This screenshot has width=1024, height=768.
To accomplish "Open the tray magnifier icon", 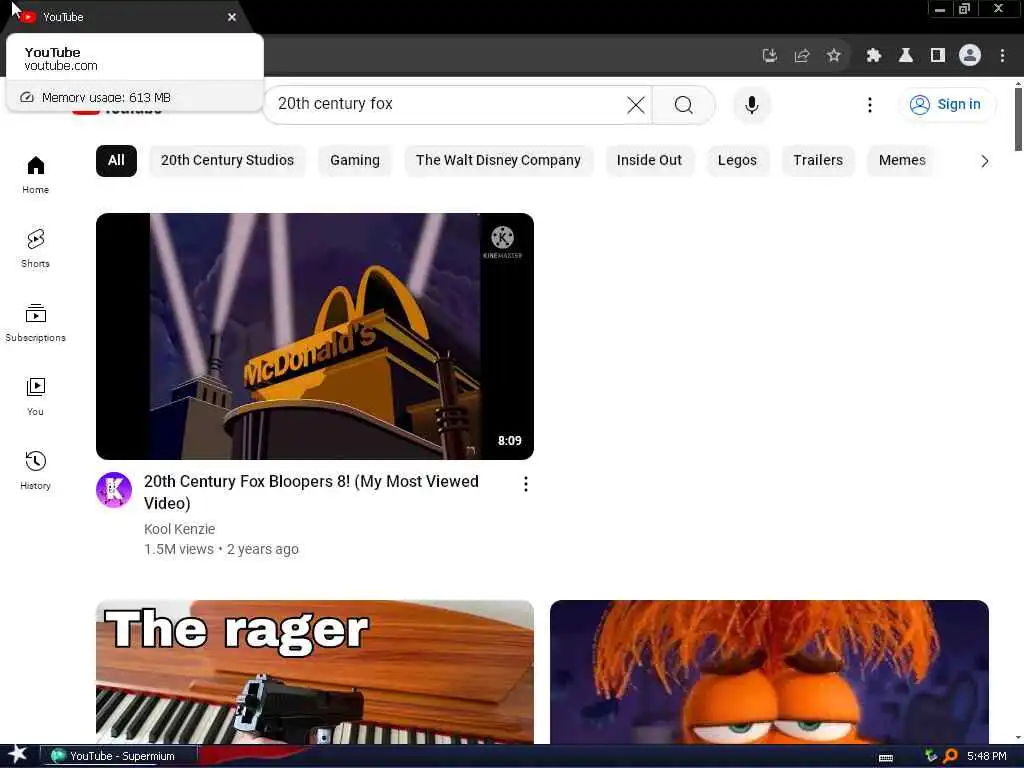I will (x=950, y=756).
